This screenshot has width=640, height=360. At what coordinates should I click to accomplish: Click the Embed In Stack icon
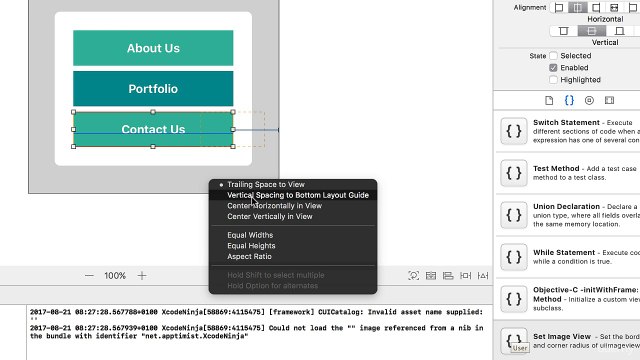(x=431, y=276)
